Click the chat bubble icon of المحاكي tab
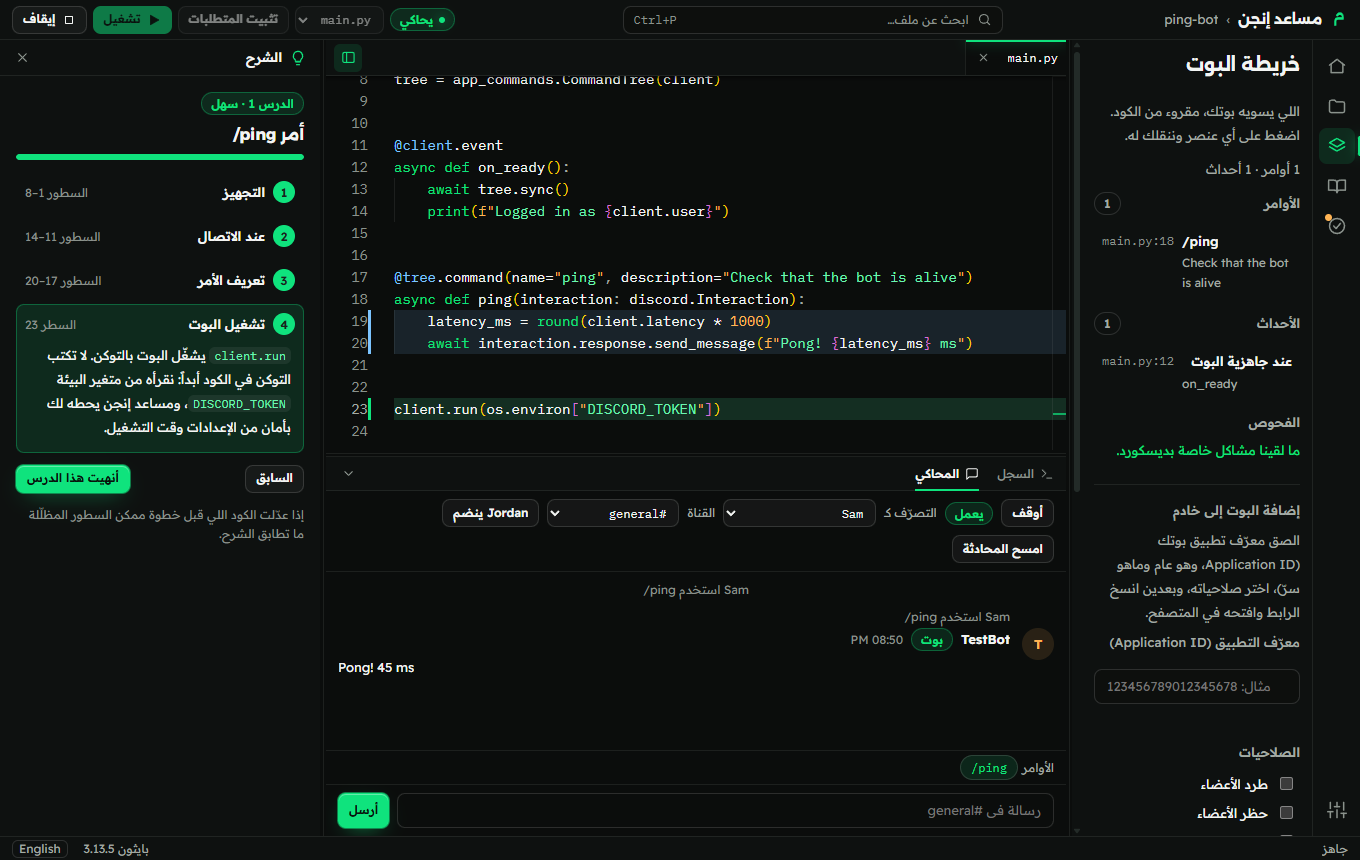1360x860 pixels. [972, 473]
